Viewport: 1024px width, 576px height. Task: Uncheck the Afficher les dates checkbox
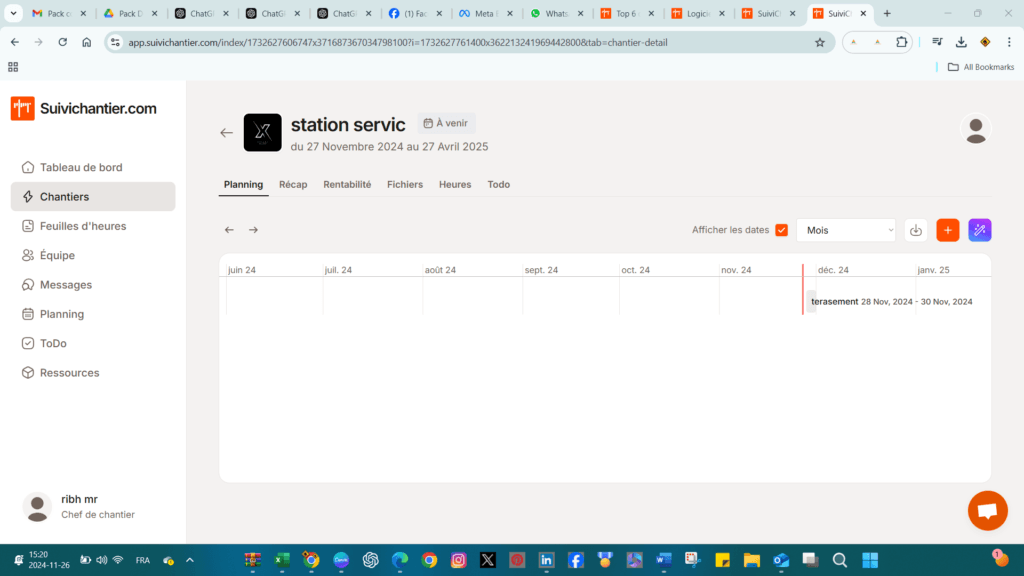(x=781, y=230)
